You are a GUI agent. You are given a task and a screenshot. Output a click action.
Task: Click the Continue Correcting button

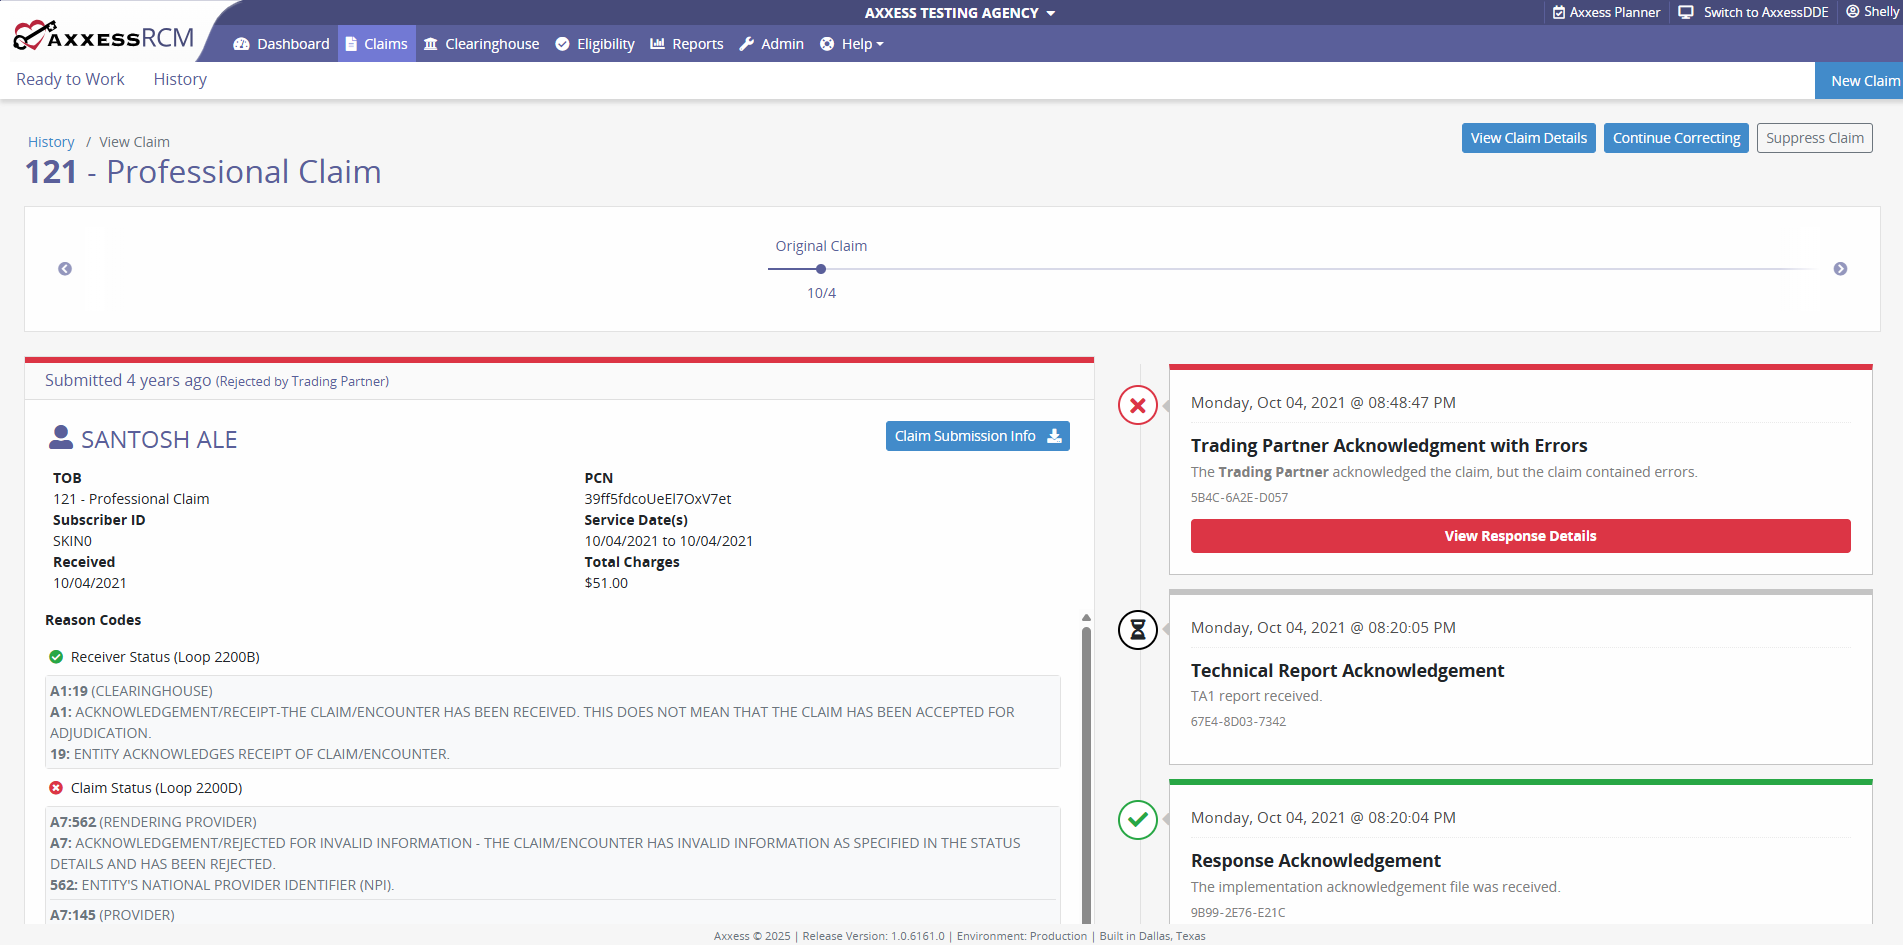coord(1676,138)
